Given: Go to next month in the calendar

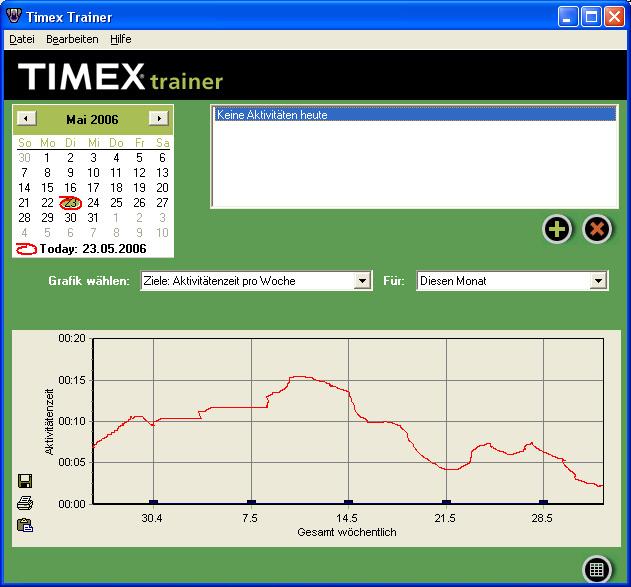Looking at the screenshot, I should (x=159, y=119).
